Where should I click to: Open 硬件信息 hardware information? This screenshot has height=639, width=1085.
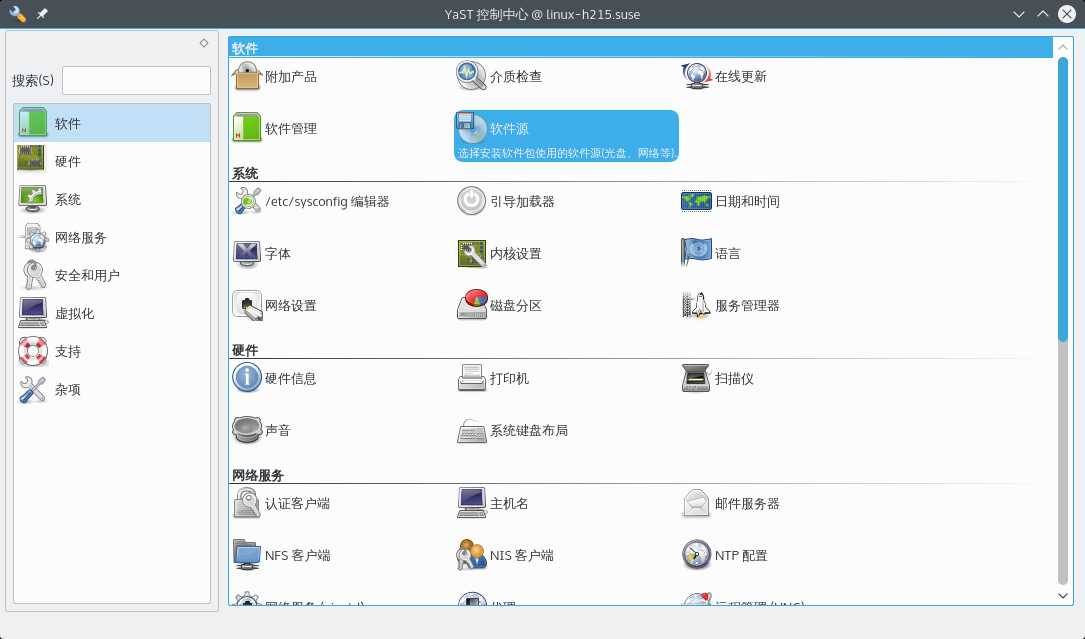[x=275, y=378]
